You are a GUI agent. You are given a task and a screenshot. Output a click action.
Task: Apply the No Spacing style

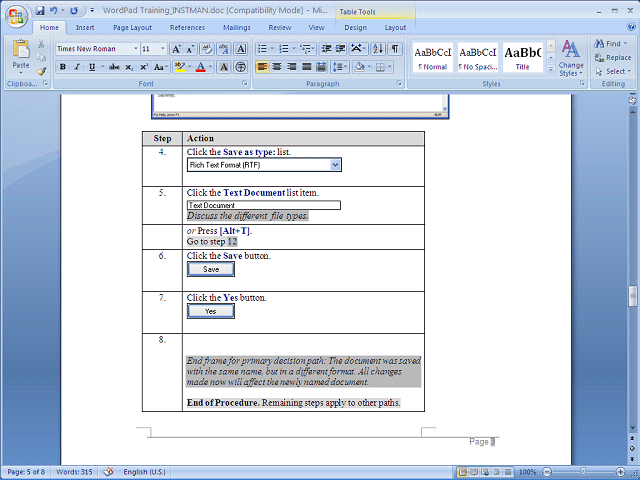click(478, 57)
